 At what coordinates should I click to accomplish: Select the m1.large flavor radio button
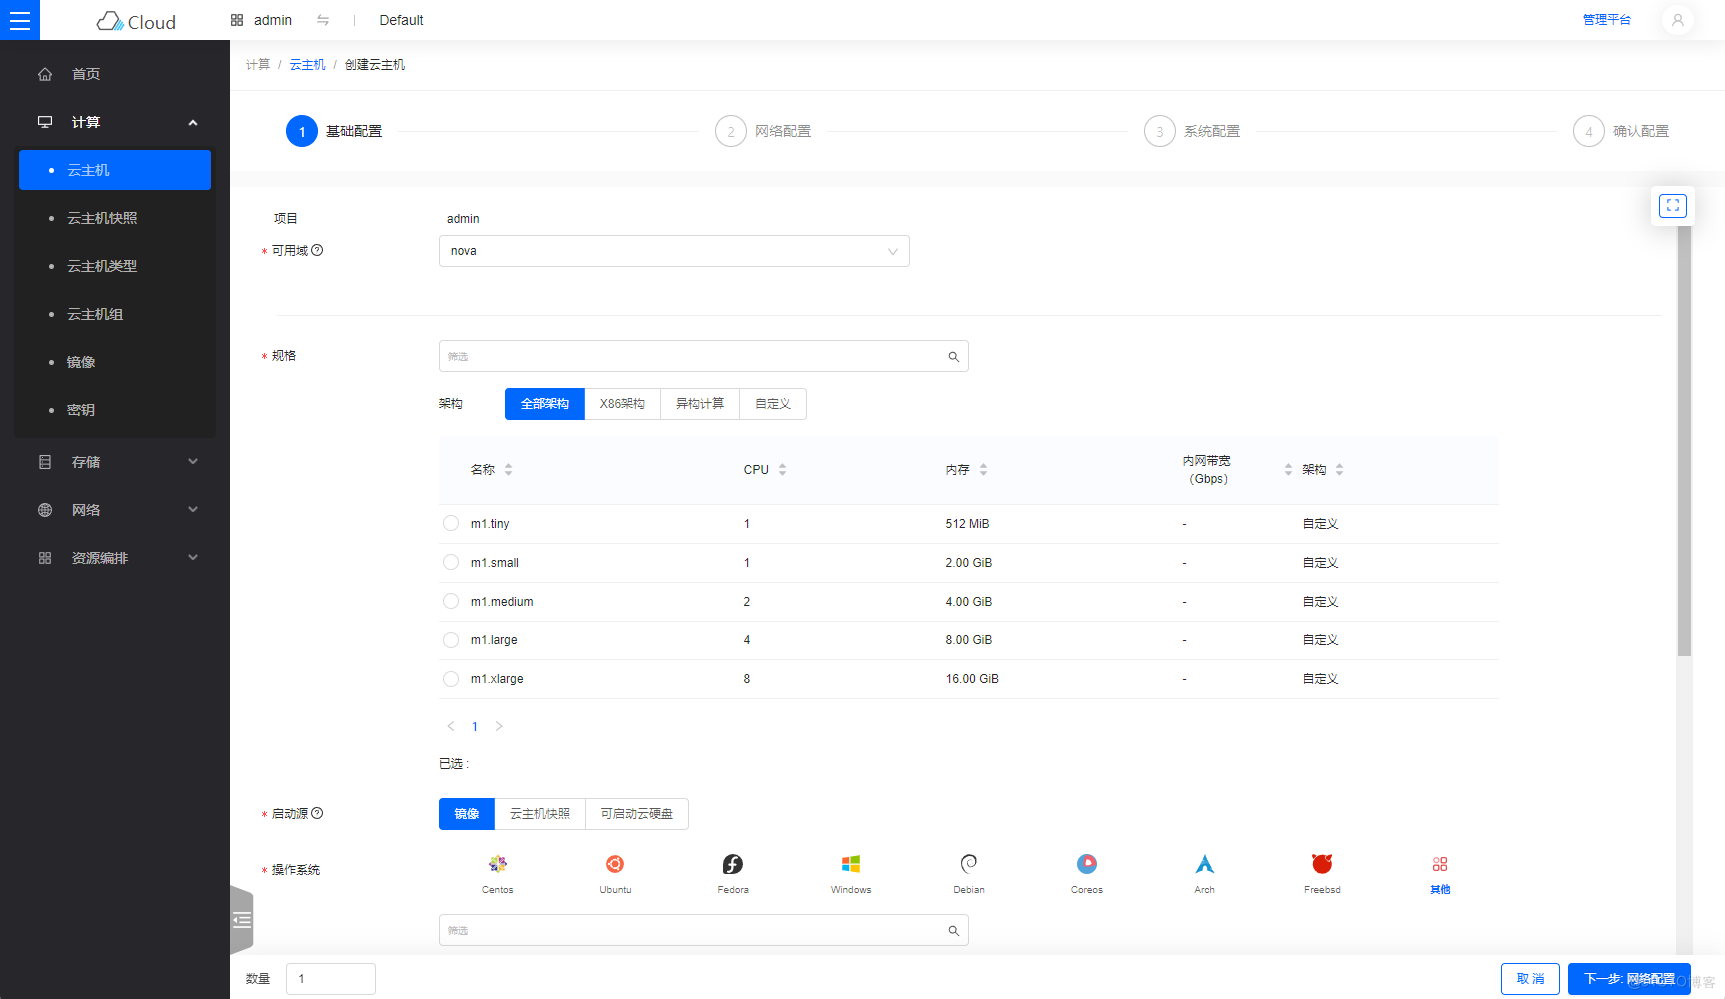(451, 640)
